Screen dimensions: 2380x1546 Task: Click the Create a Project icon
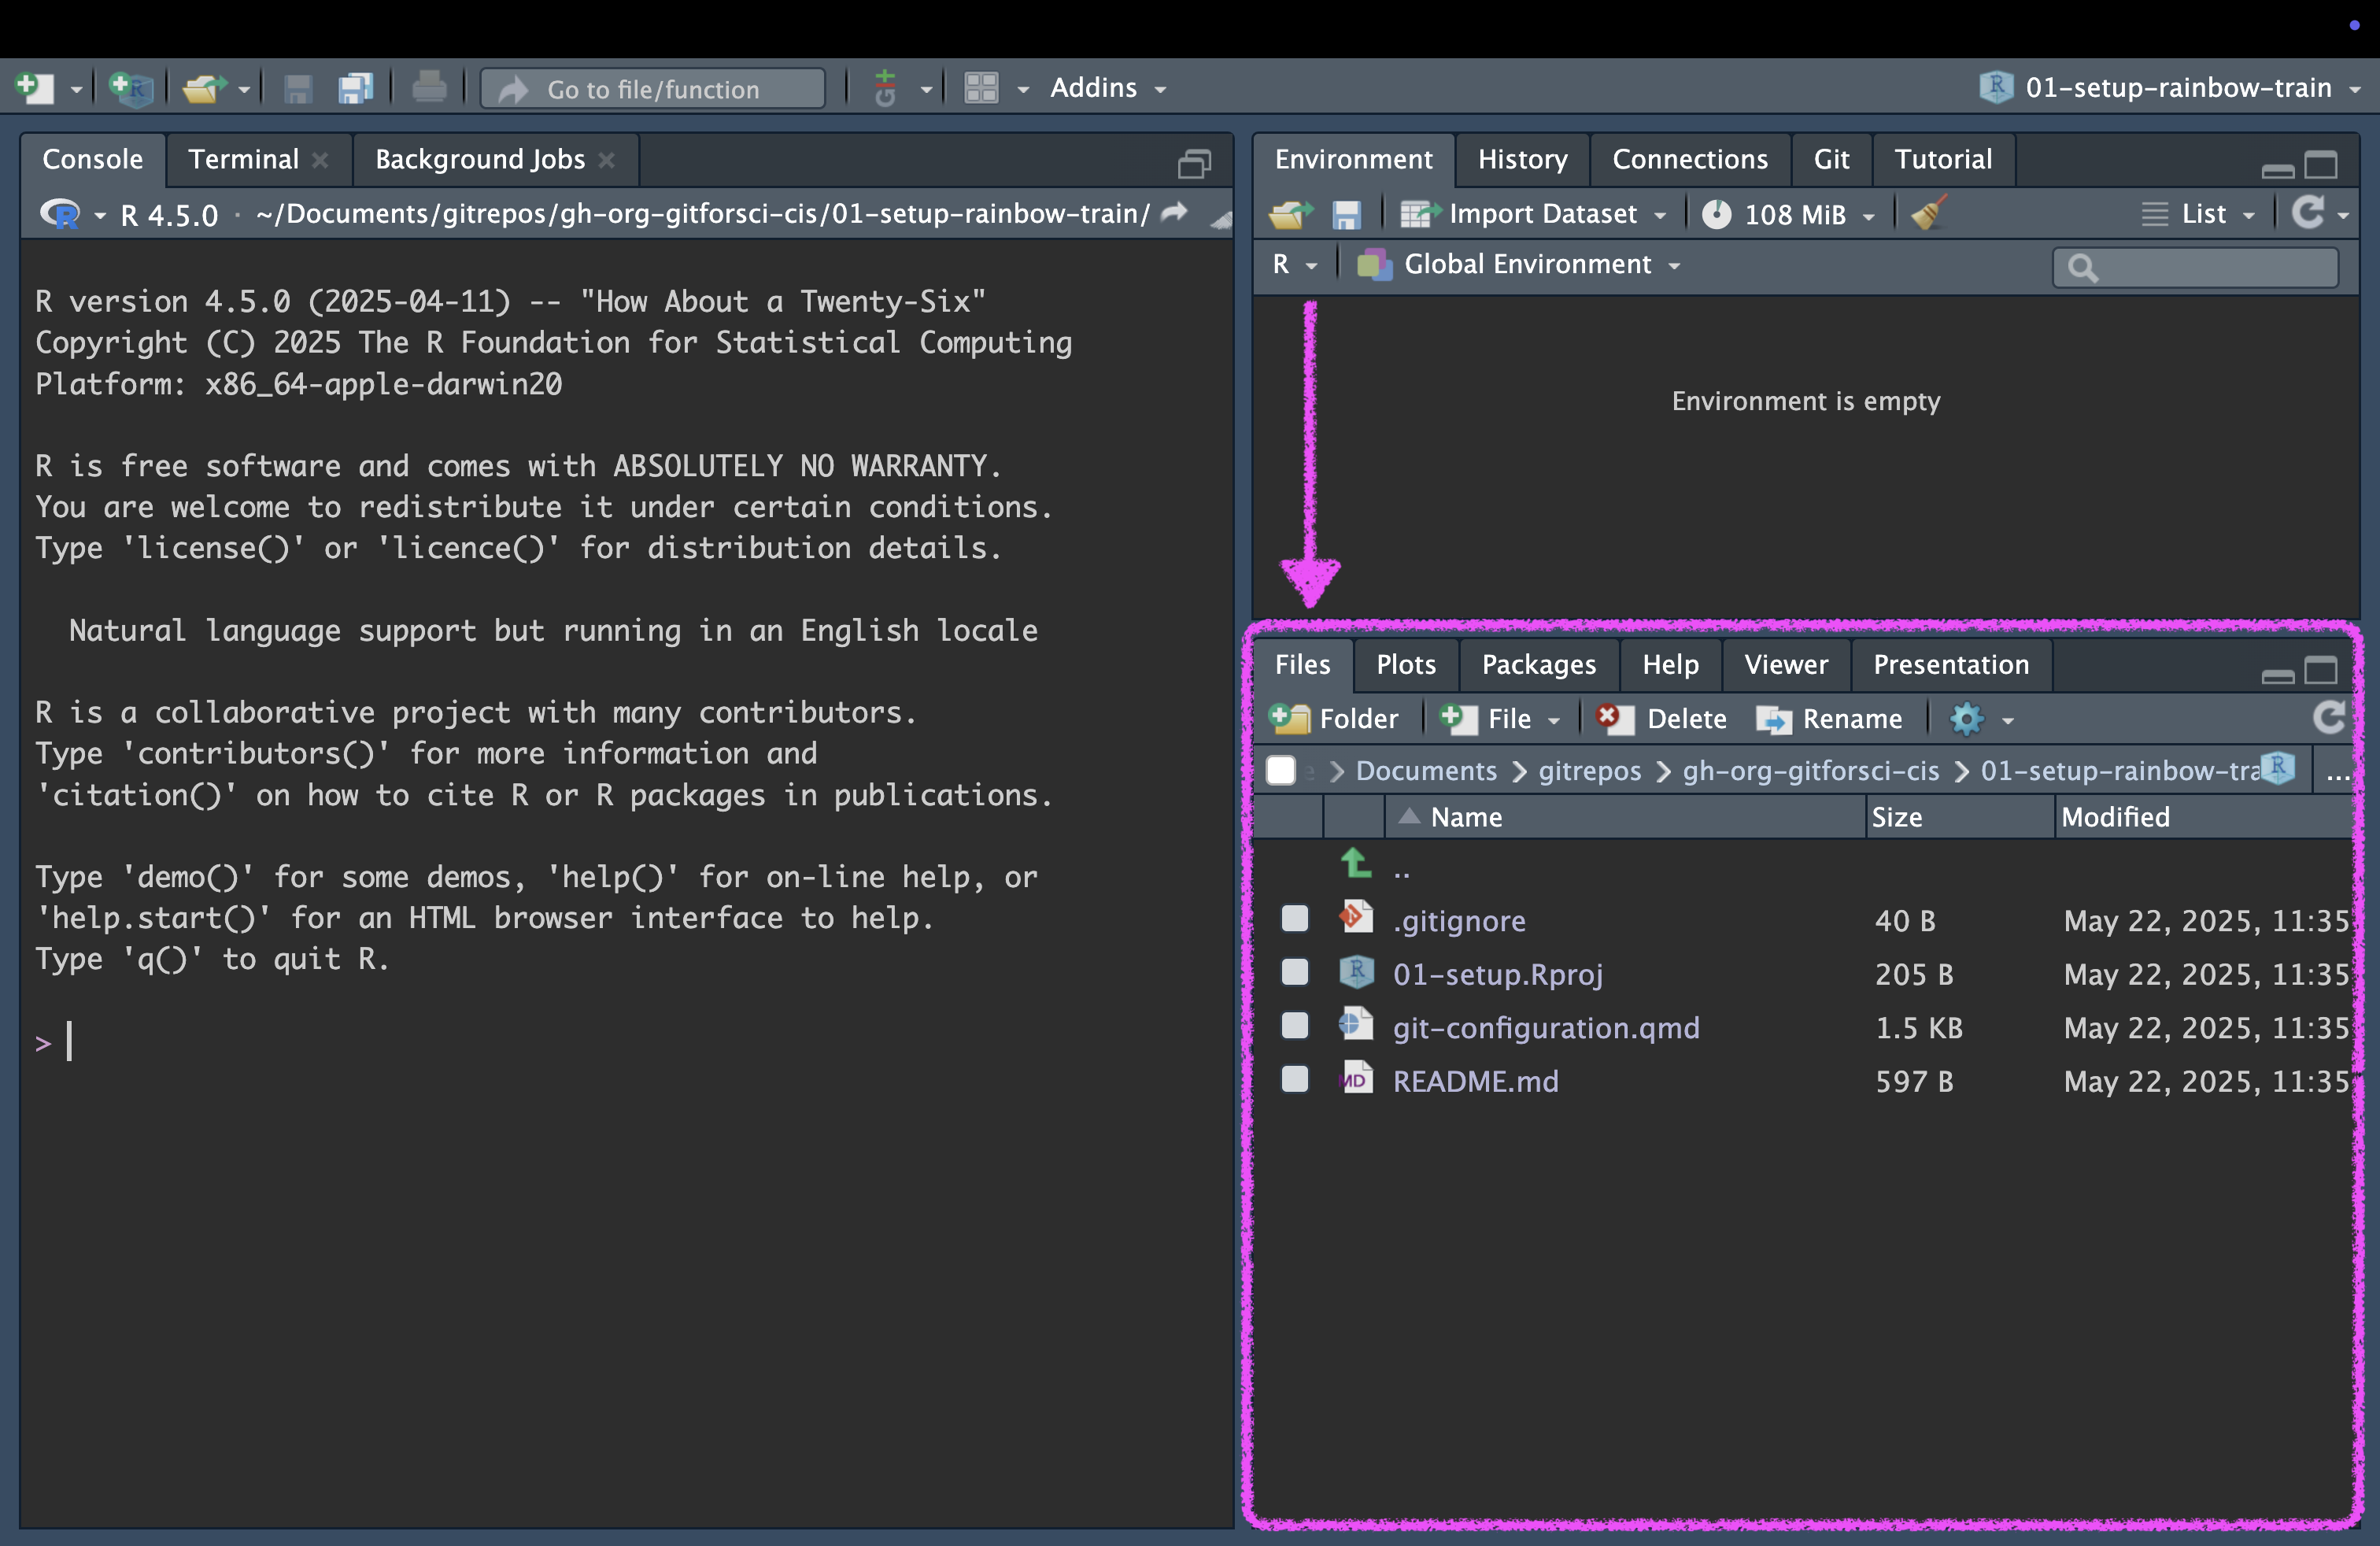tap(131, 88)
